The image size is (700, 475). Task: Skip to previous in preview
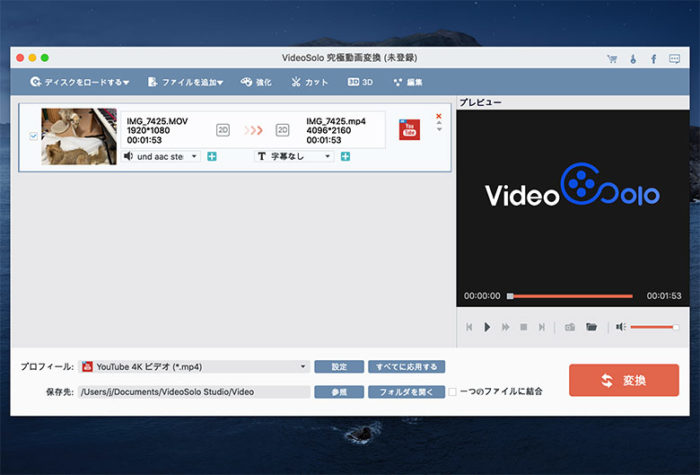(469, 327)
